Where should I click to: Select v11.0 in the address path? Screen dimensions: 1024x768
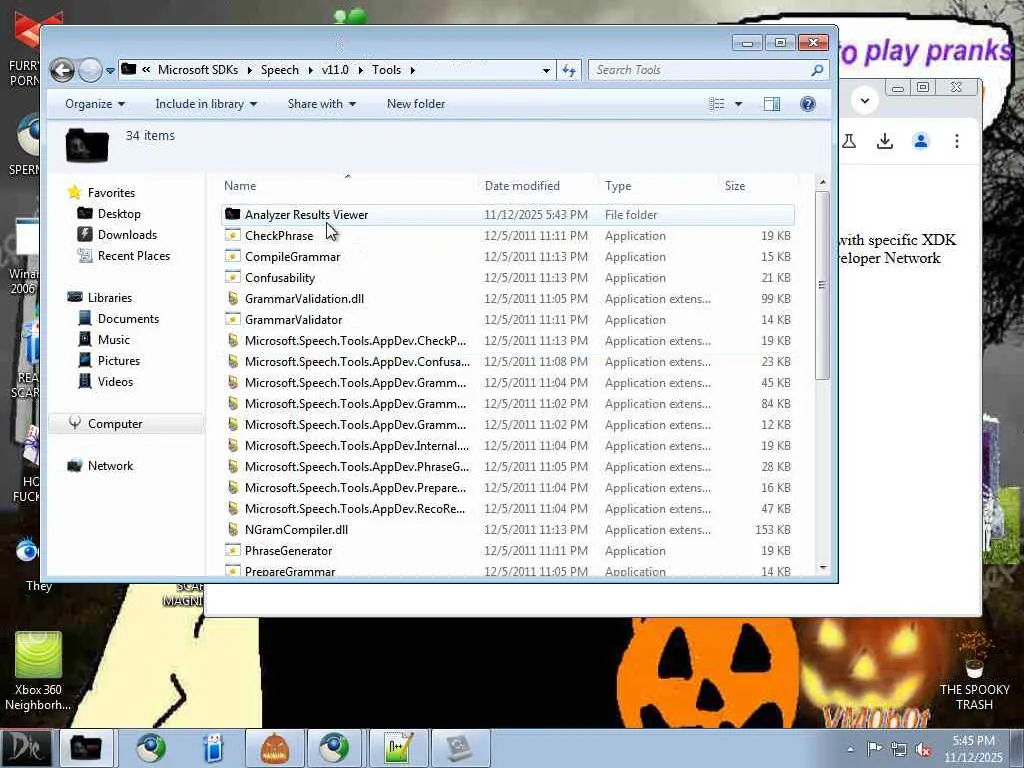click(335, 70)
